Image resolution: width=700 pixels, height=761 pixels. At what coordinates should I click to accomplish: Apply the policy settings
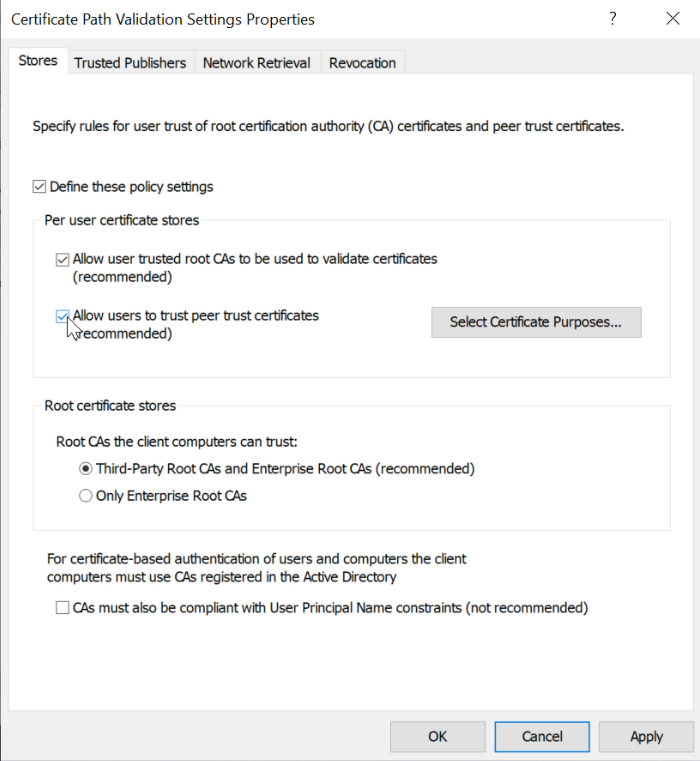click(x=646, y=736)
